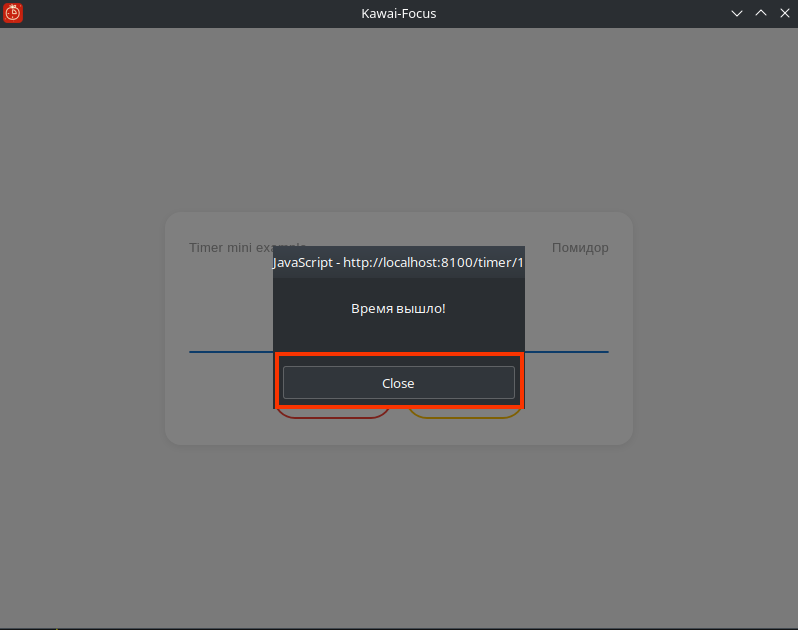Click the "Время вышло!" alert message

[x=398, y=309]
